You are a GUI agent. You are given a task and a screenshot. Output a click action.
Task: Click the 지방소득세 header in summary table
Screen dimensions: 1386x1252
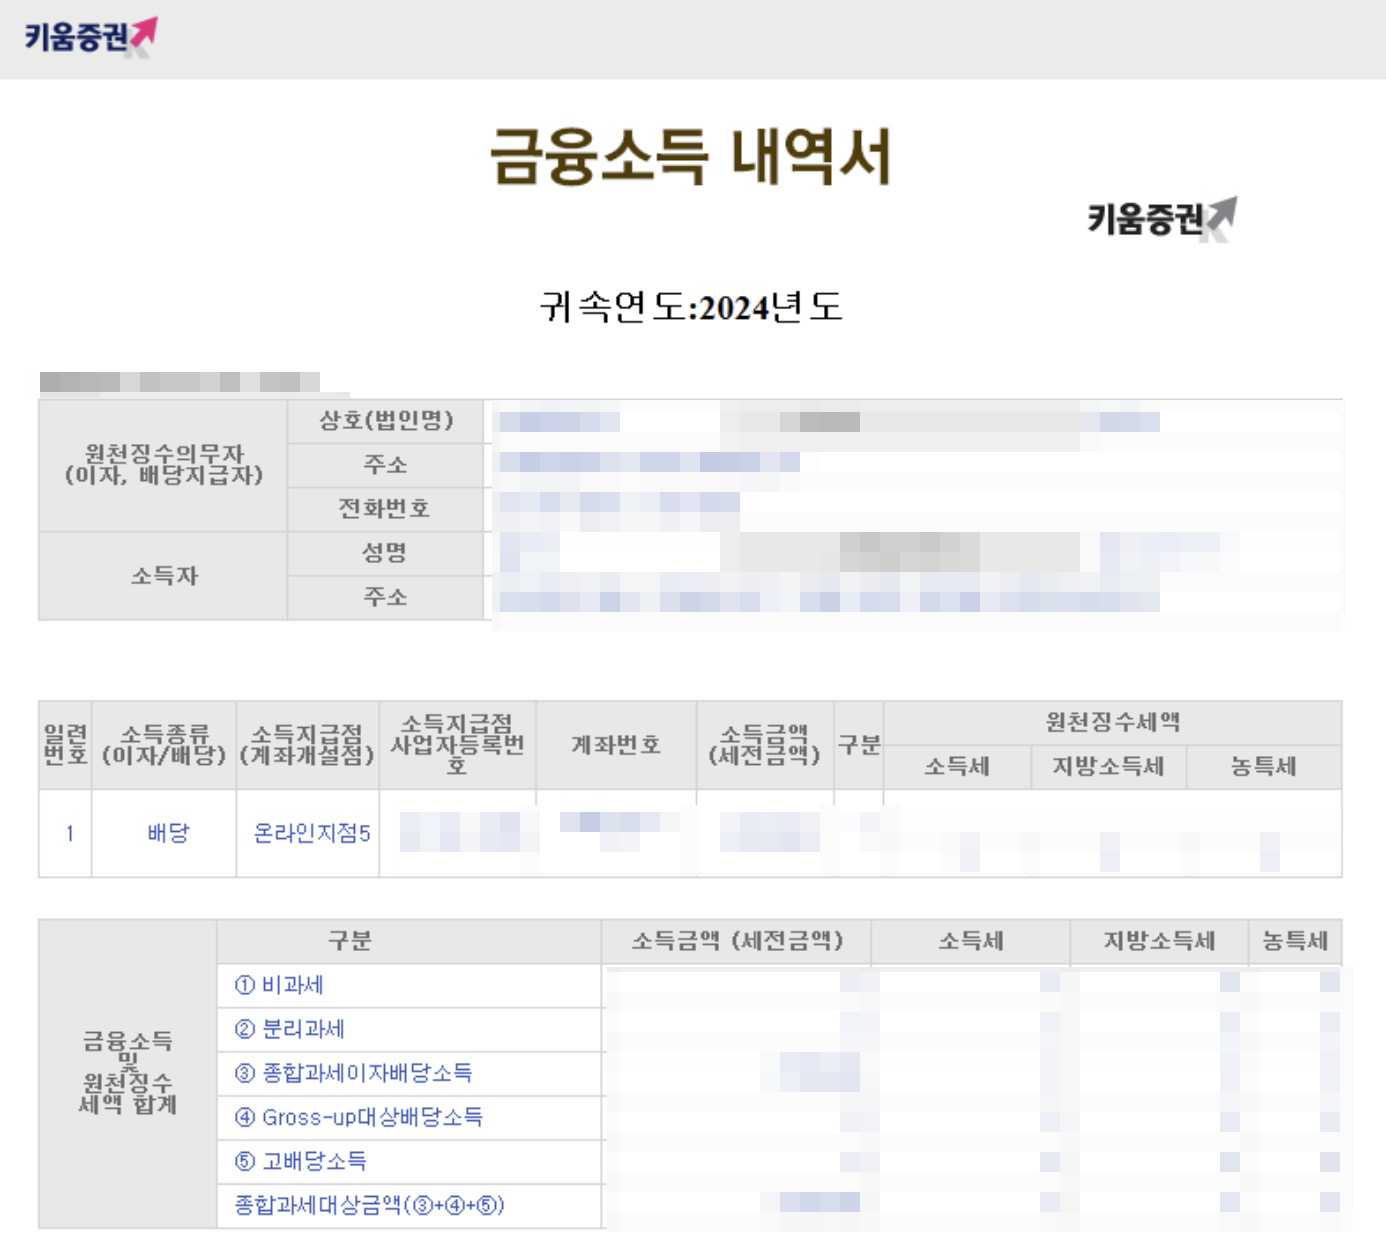coord(1159,941)
